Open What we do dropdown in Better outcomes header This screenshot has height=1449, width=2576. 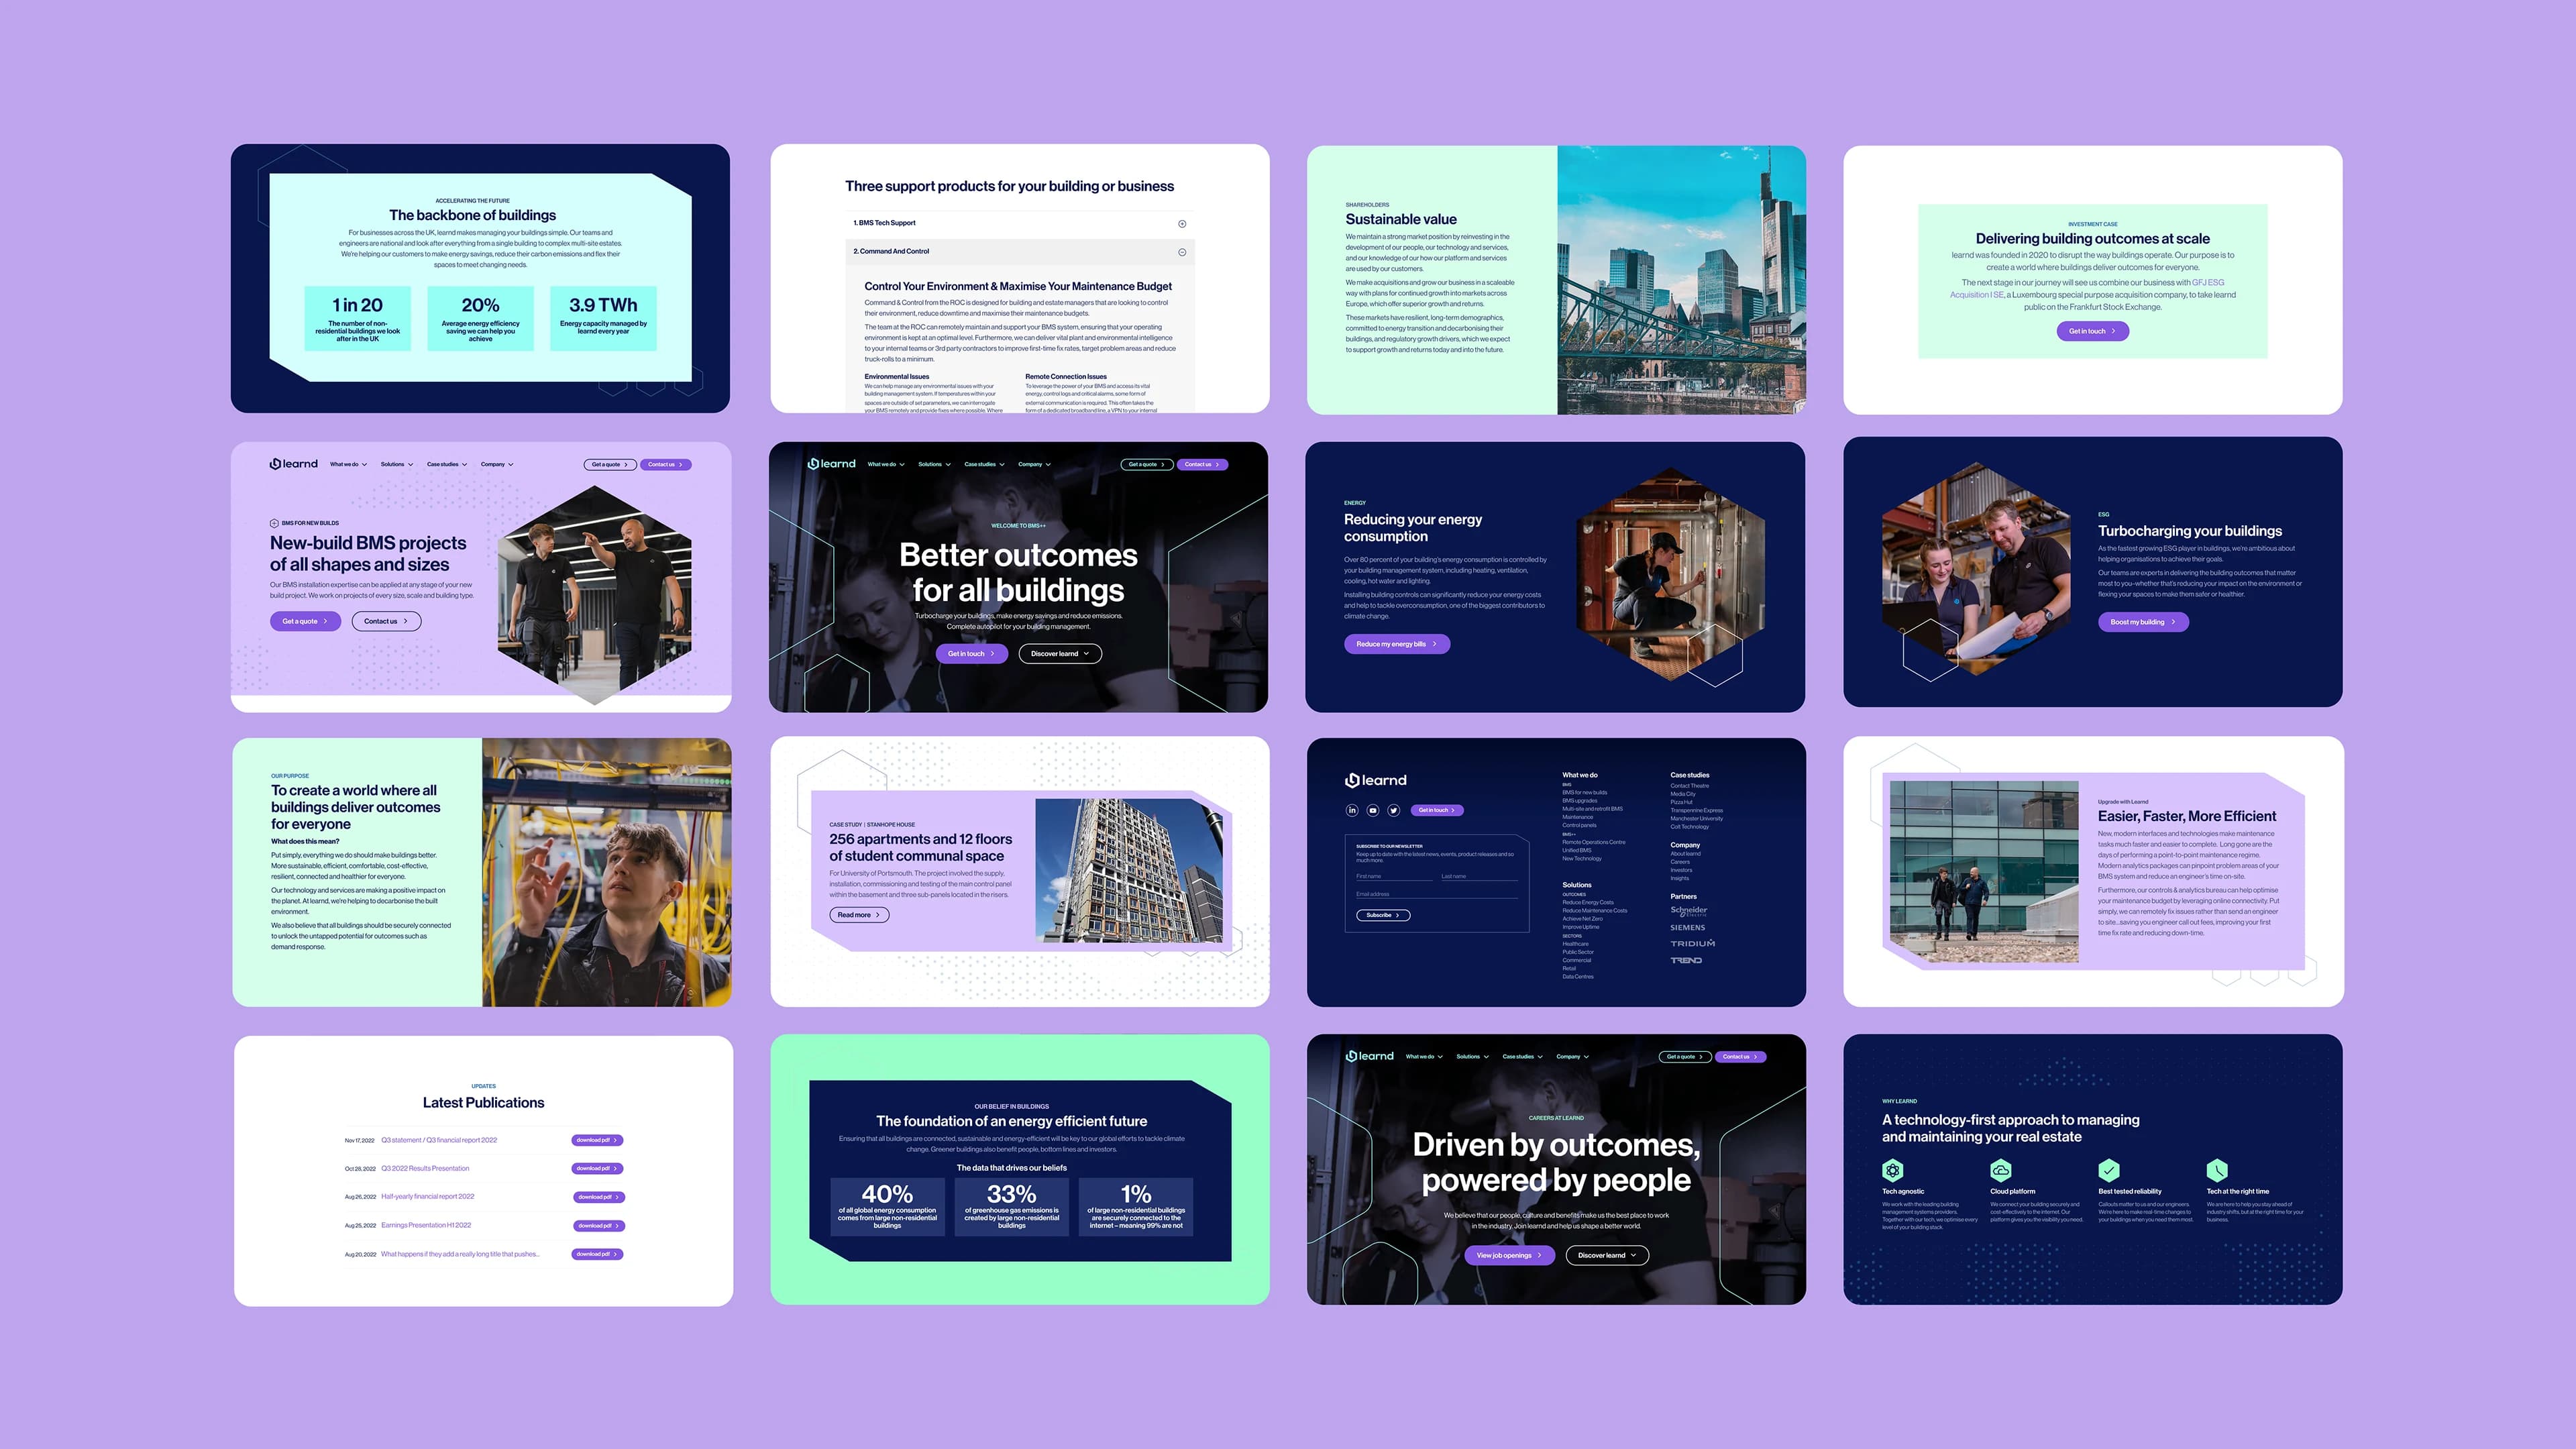pos(886,464)
